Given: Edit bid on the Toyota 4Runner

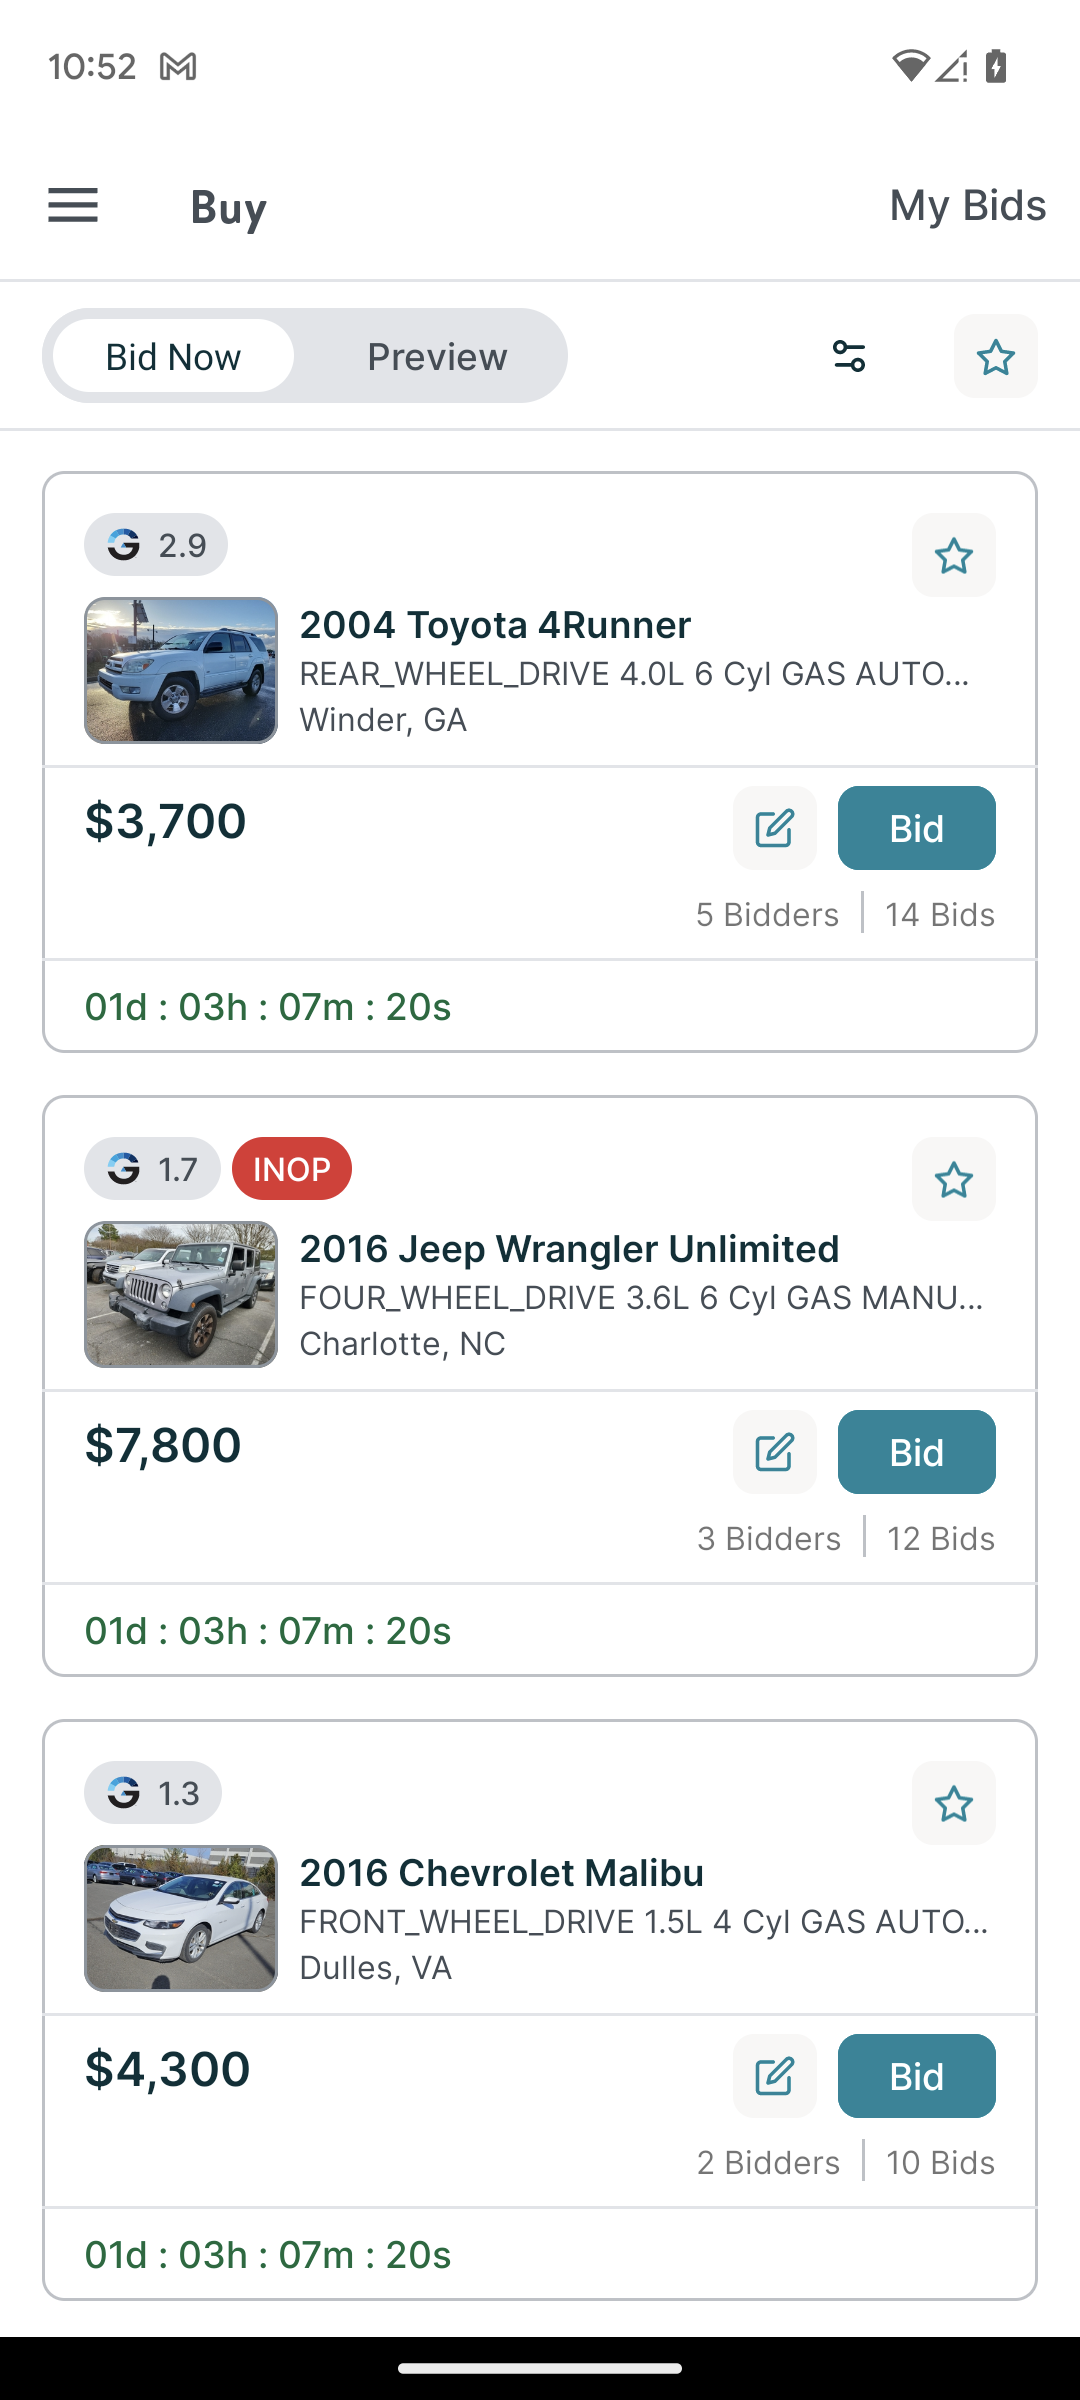Looking at the screenshot, I should [774, 828].
